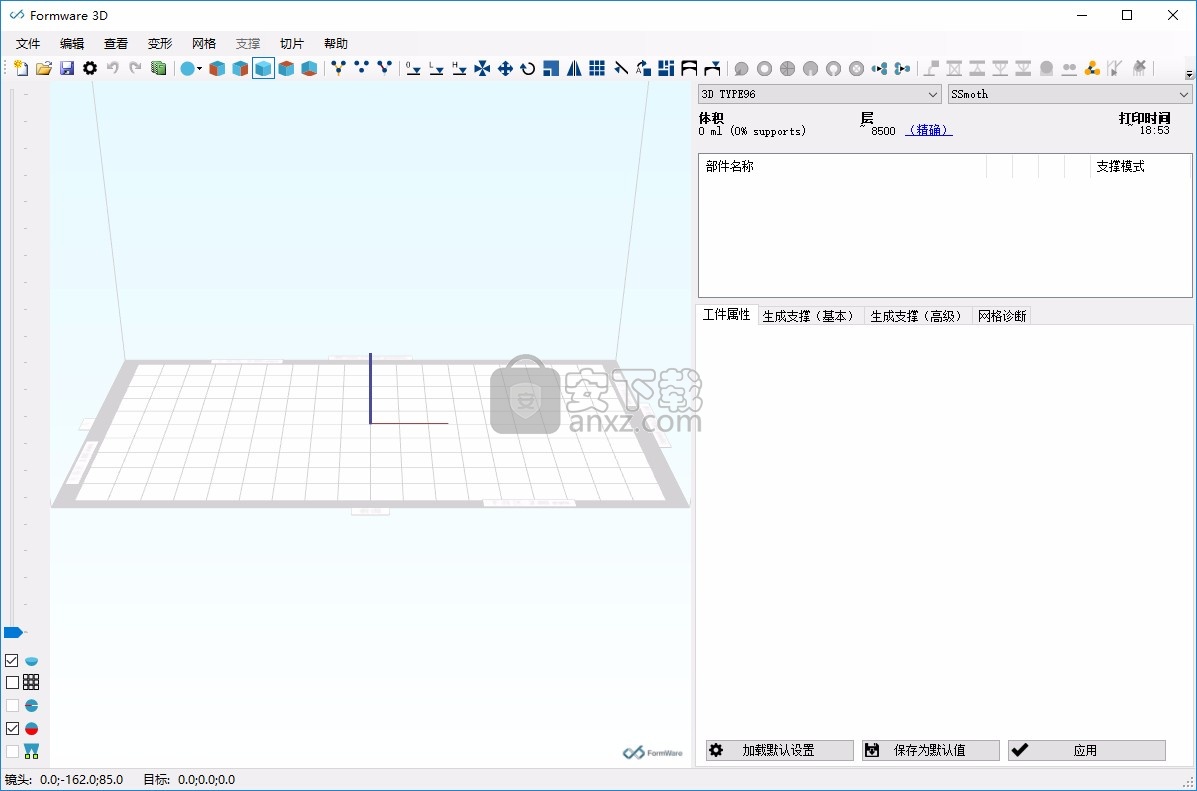Click the 部件名称 column header

point(730,166)
